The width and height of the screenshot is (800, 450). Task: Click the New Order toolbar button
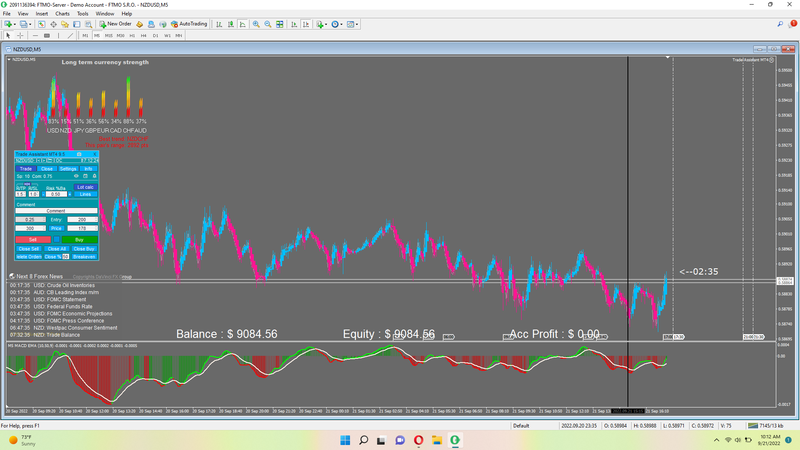[x=117, y=23]
